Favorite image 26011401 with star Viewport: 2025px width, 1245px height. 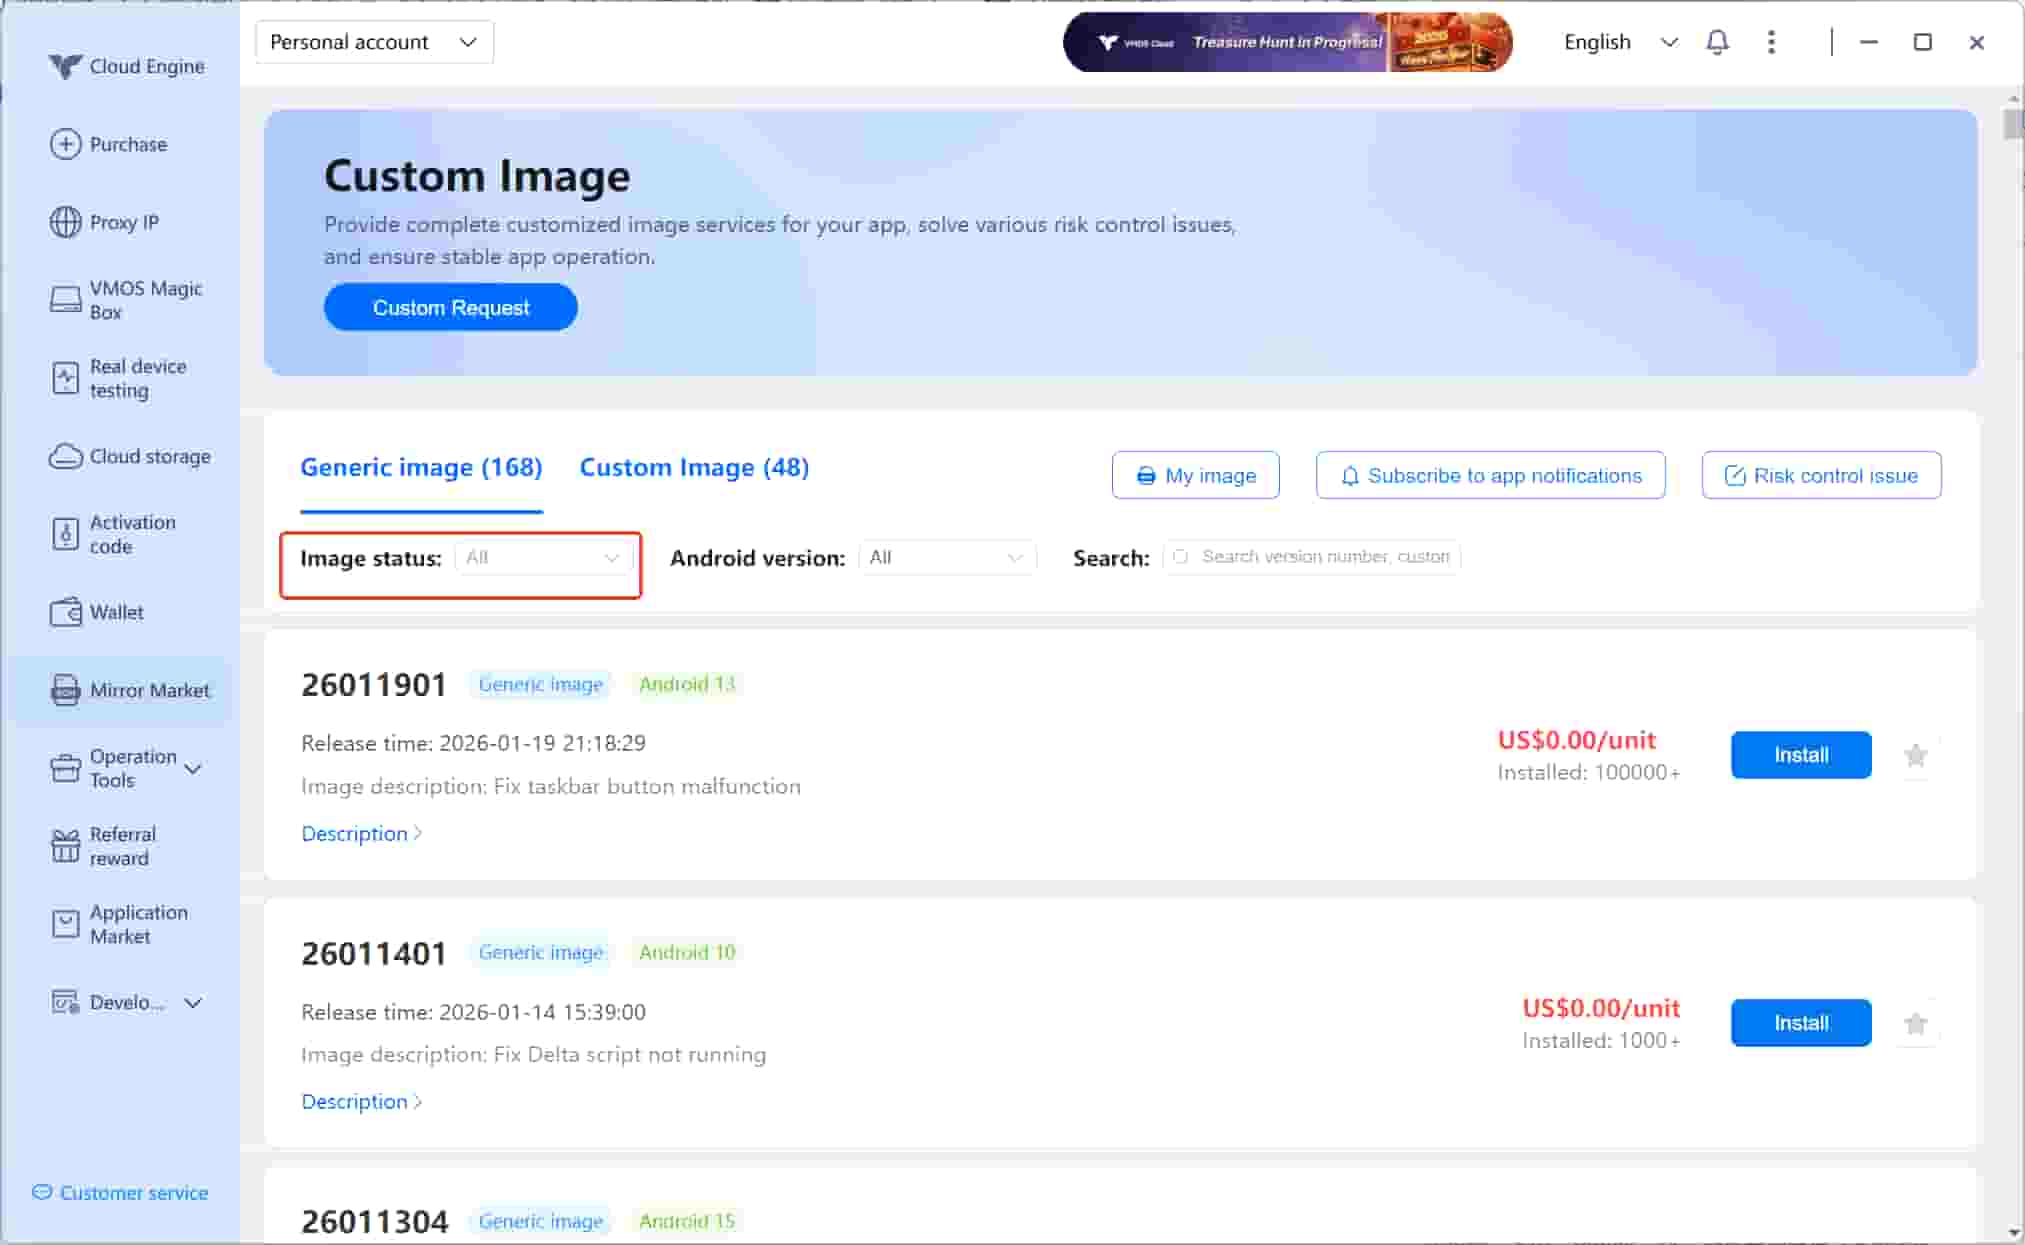click(x=1915, y=1024)
